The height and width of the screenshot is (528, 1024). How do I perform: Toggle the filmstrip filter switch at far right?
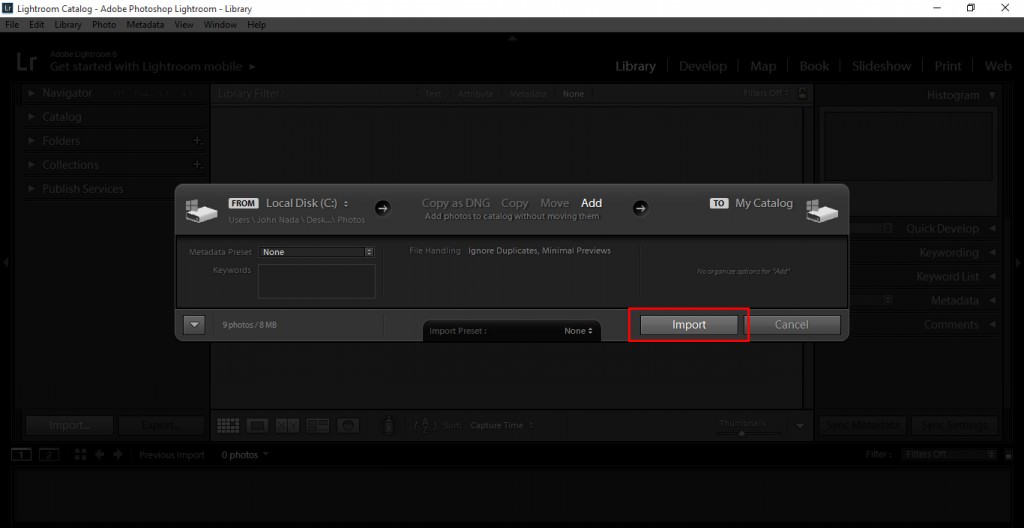pyautogui.click(x=1010, y=455)
